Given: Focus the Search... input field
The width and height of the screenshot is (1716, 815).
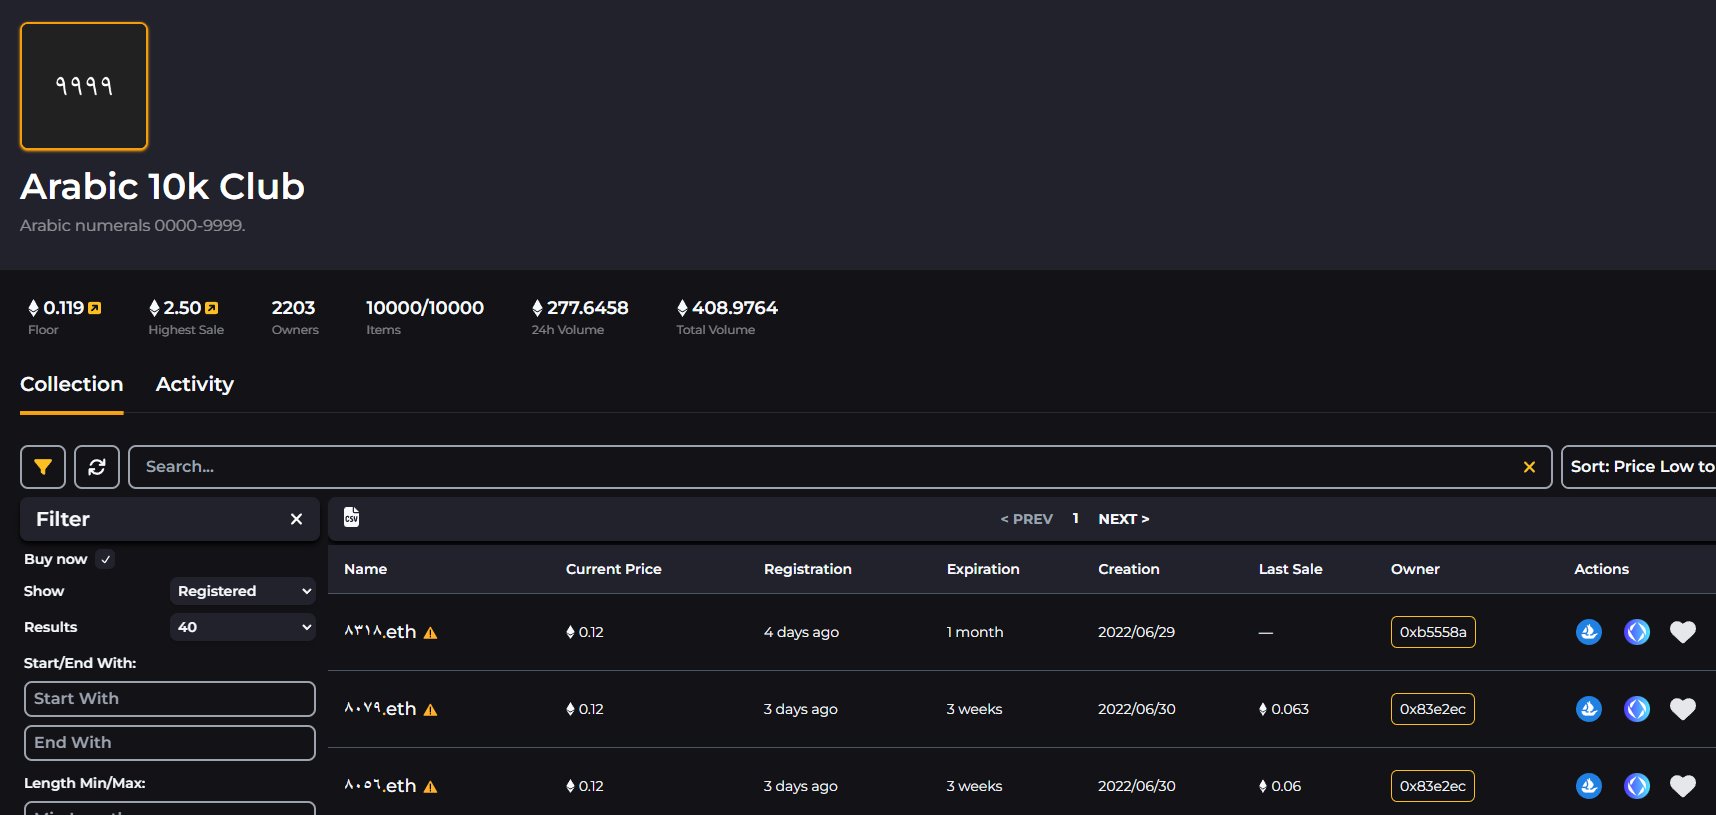Looking at the screenshot, I should [x=840, y=467].
